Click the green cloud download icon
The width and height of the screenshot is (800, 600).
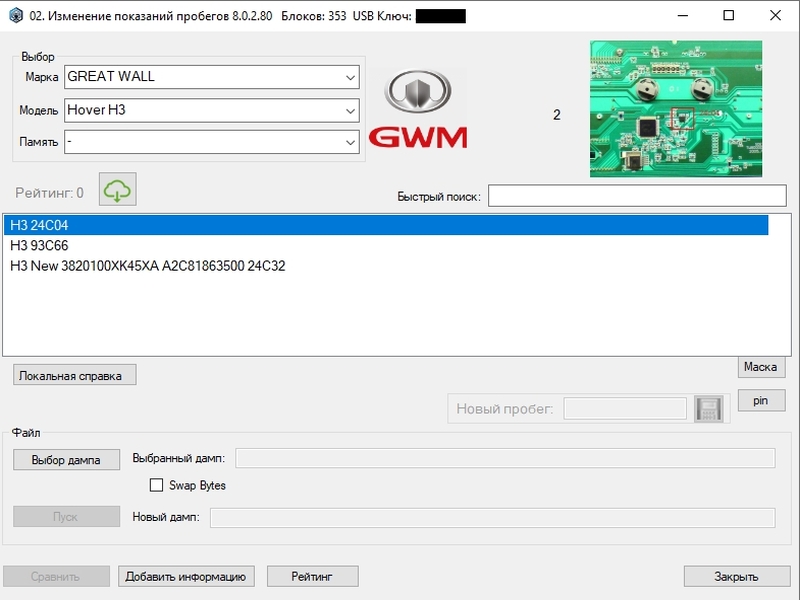pos(117,189)
